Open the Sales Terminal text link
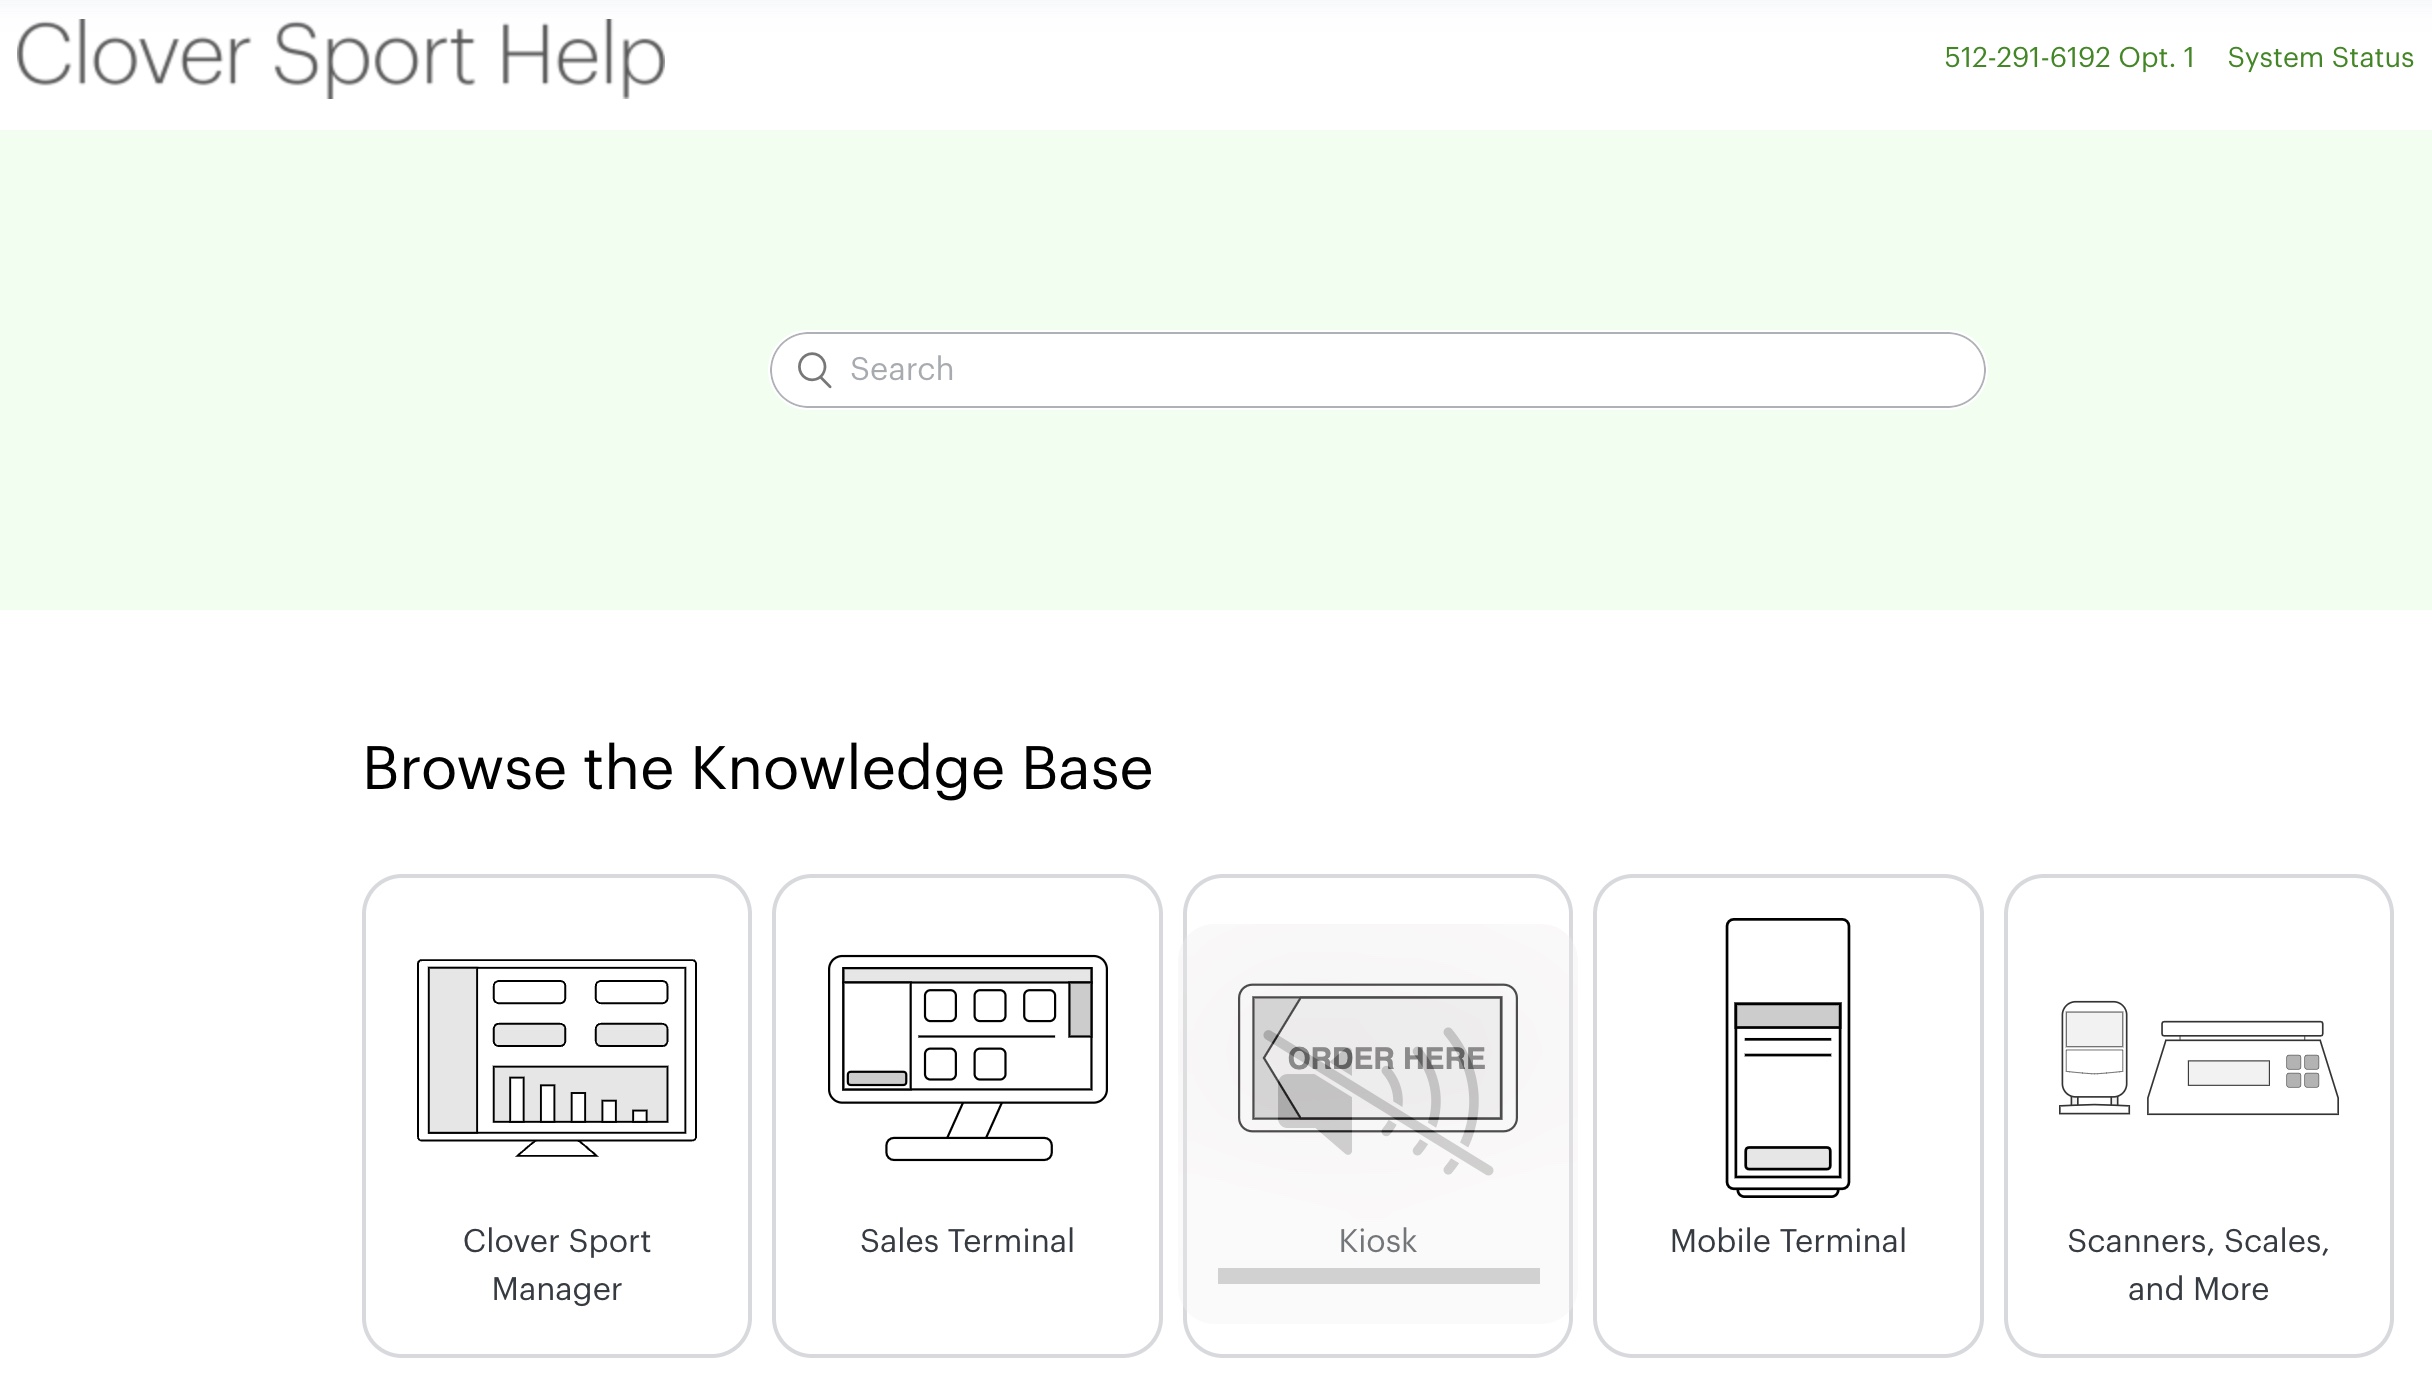 tap(967, 1241)
